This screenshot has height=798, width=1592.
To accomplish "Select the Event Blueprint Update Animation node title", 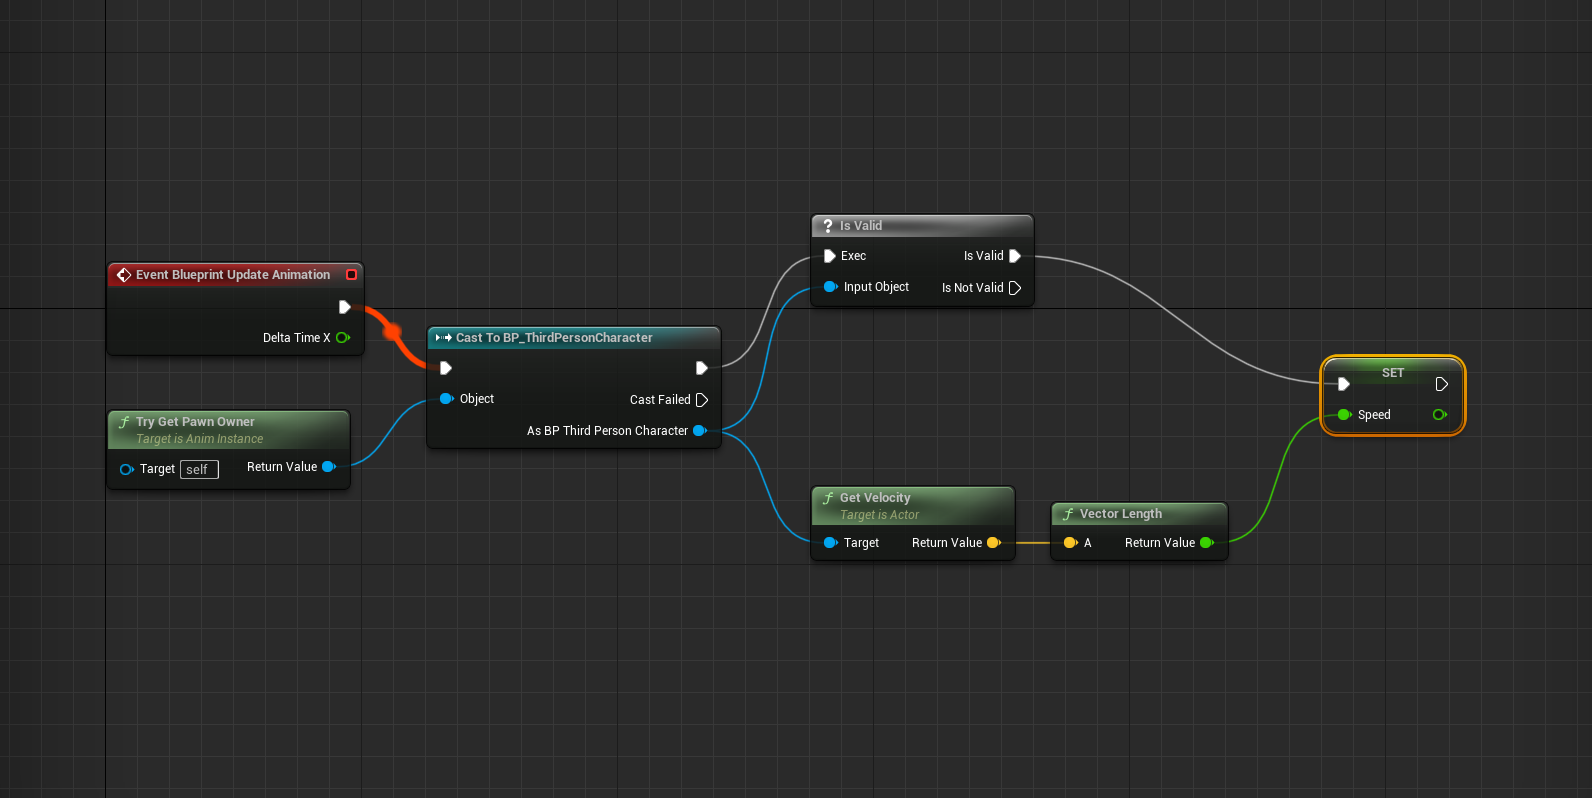I will pos(233,275).
